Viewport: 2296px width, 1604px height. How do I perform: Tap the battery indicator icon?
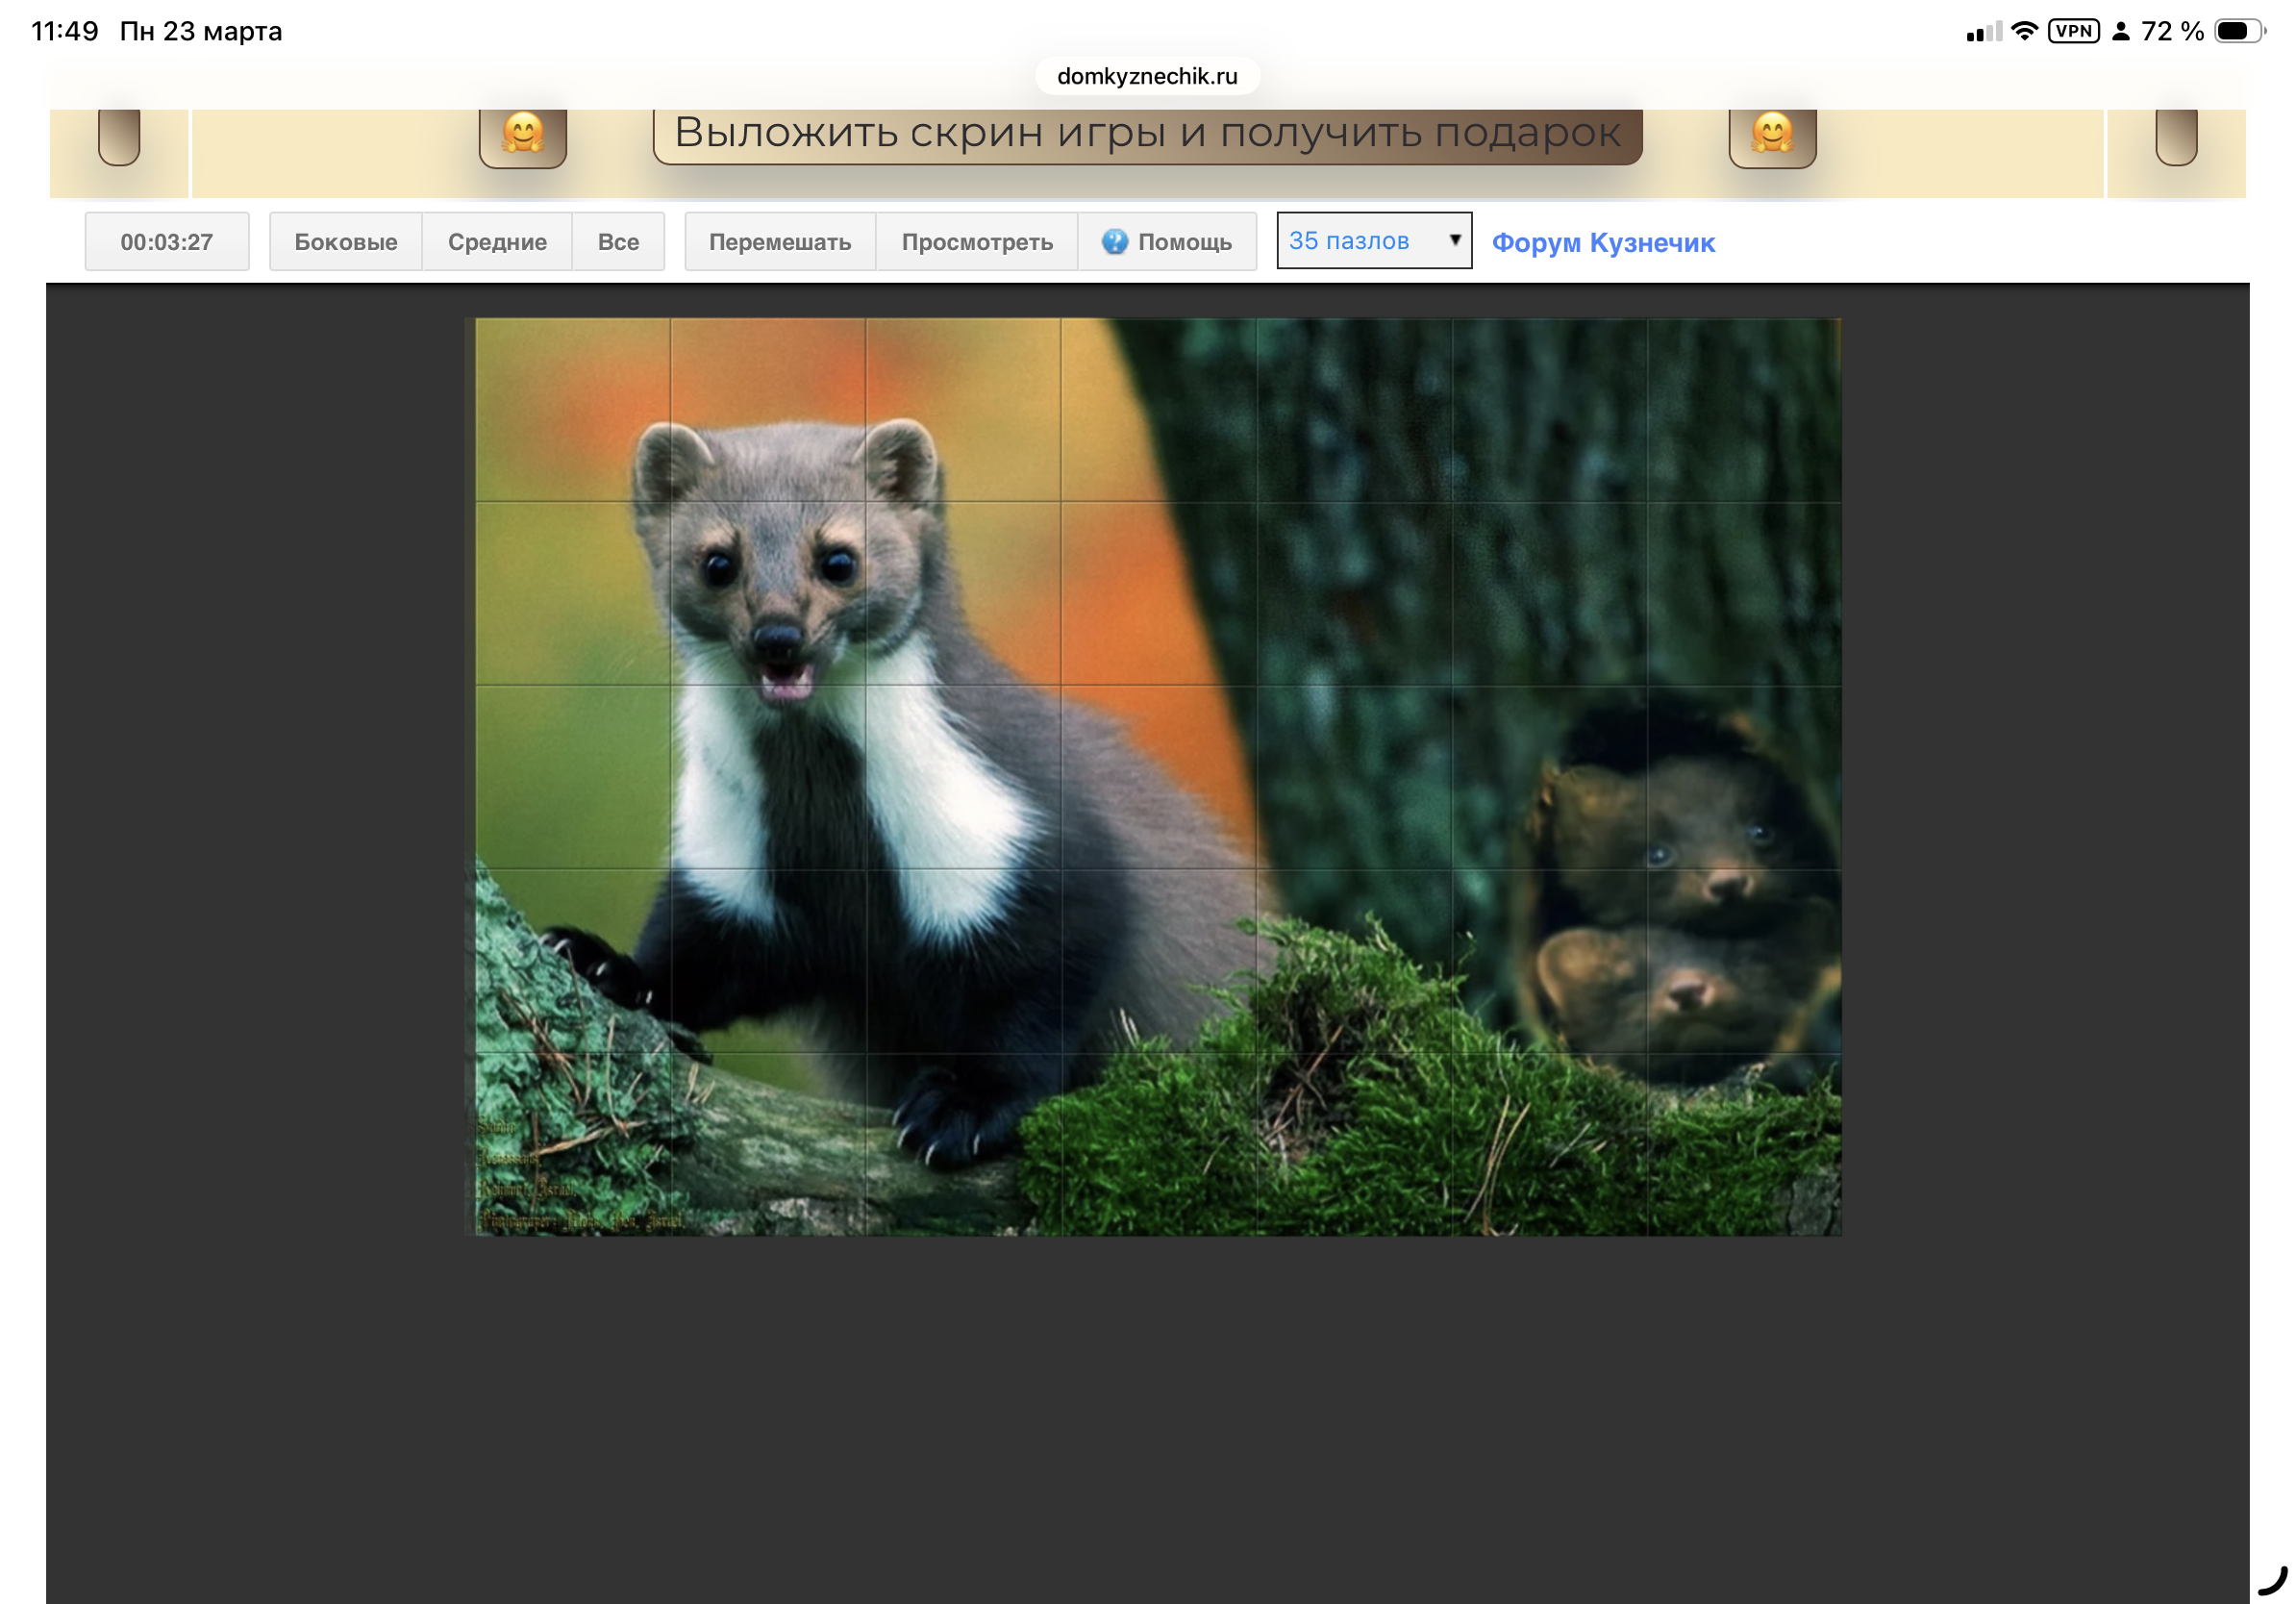click(x=2238, y=31)
